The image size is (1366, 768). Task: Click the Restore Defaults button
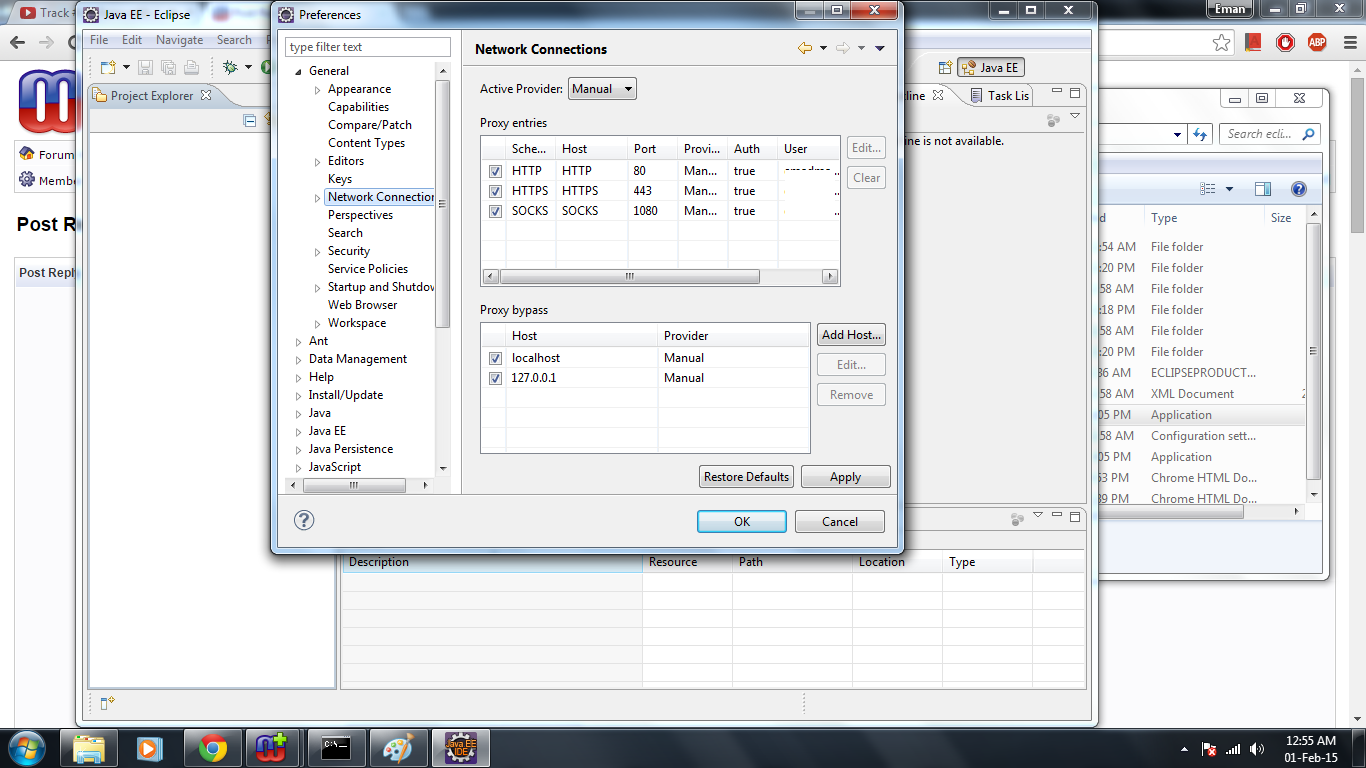[x=746, y=477]
